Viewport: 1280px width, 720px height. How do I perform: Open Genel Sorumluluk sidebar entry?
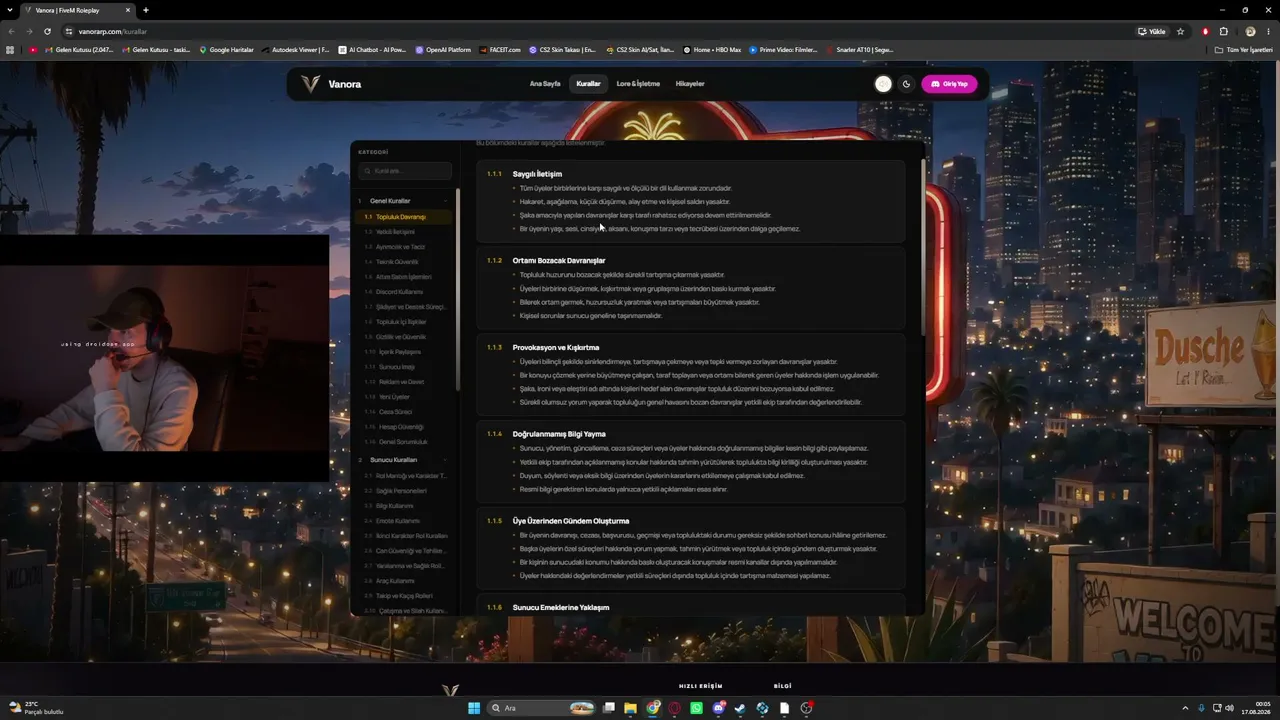pyautogui.click(x=402, y=442)
